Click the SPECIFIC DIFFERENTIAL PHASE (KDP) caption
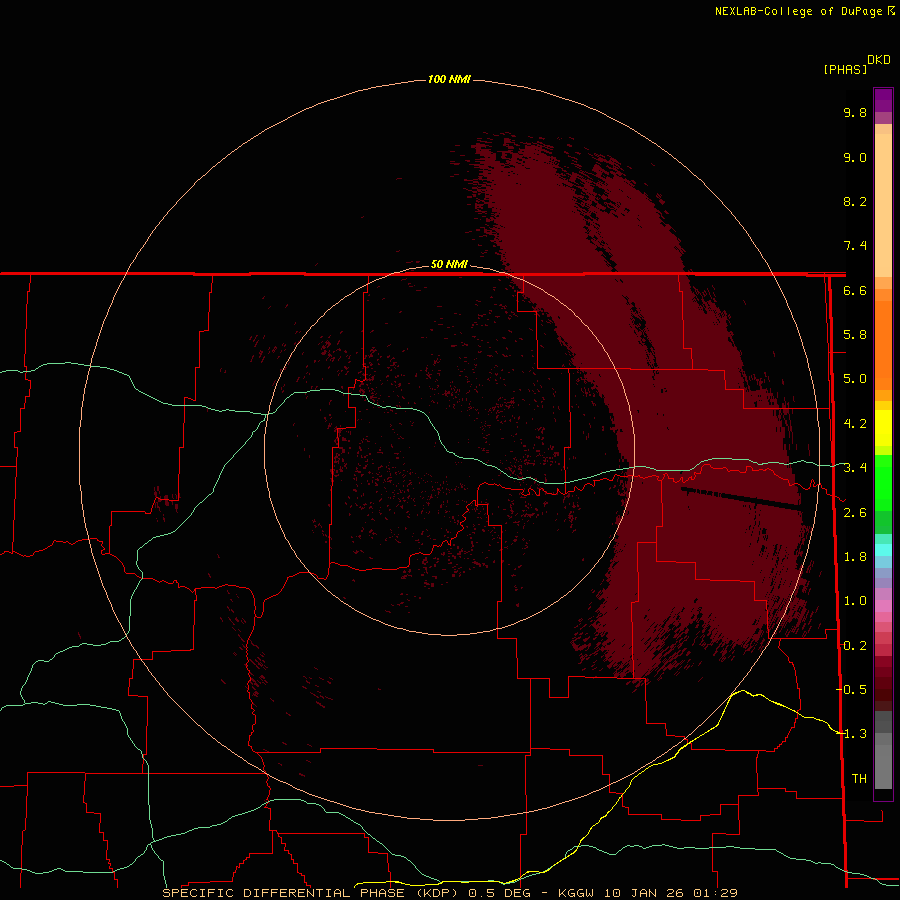 [x=310, y=893]
